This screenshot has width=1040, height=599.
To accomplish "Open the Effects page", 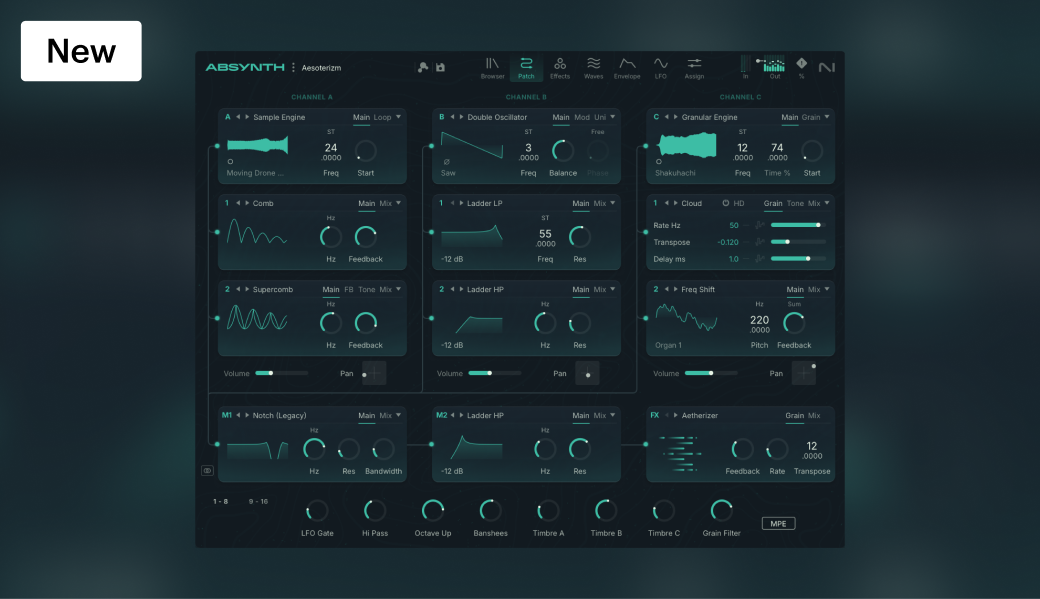I will [560, 68].
